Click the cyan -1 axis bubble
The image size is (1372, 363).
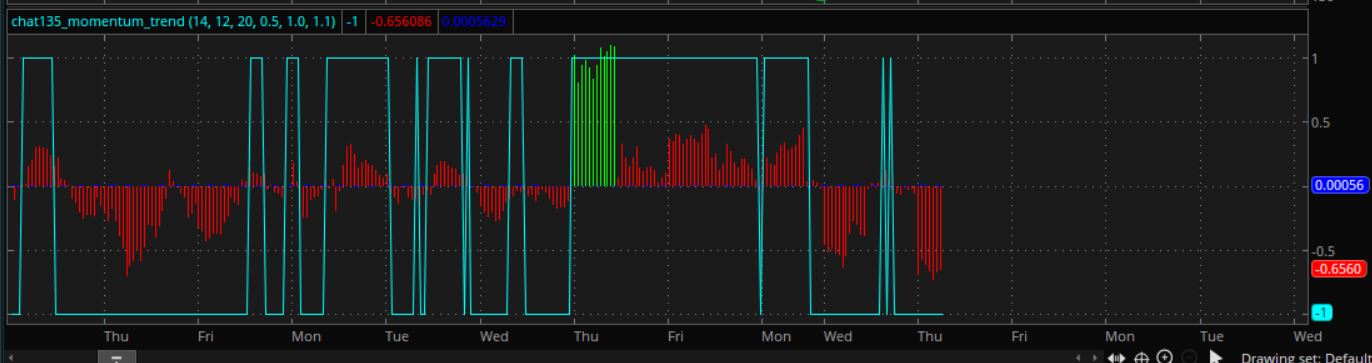pos(1322,313)
